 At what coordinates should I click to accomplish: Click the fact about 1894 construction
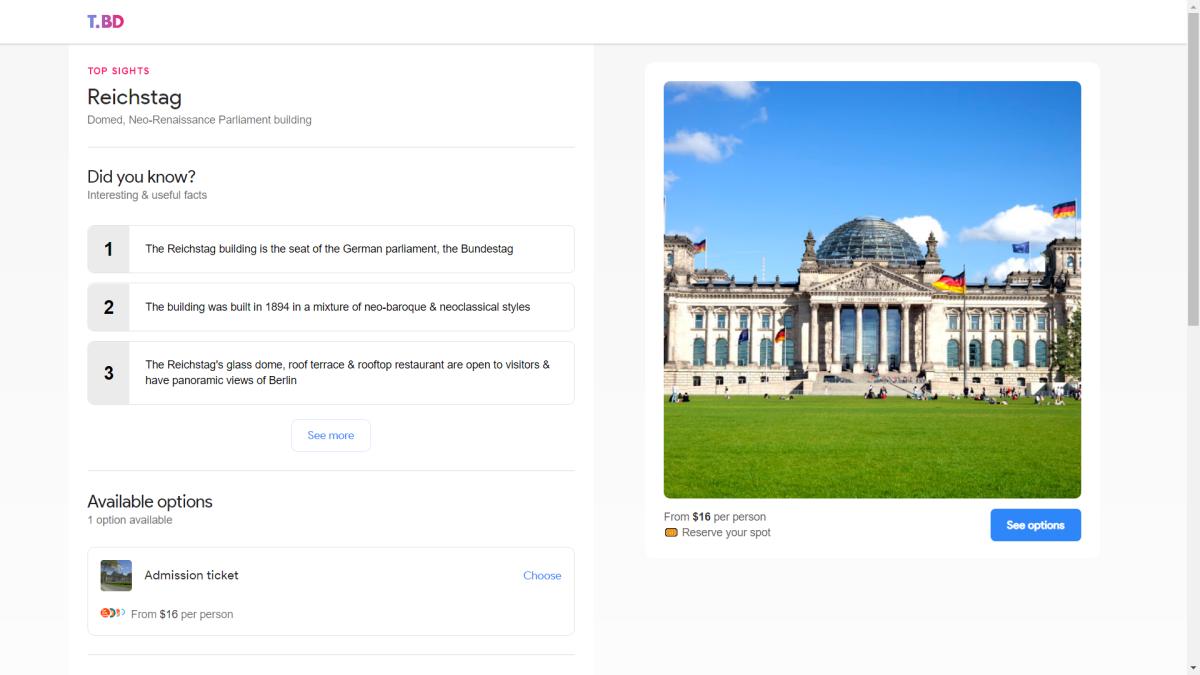coord(337,307)
